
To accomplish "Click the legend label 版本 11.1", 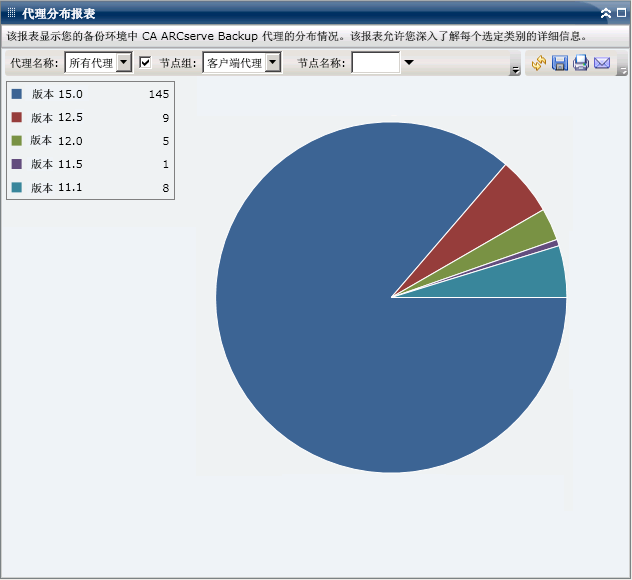I will click(57, 187).
